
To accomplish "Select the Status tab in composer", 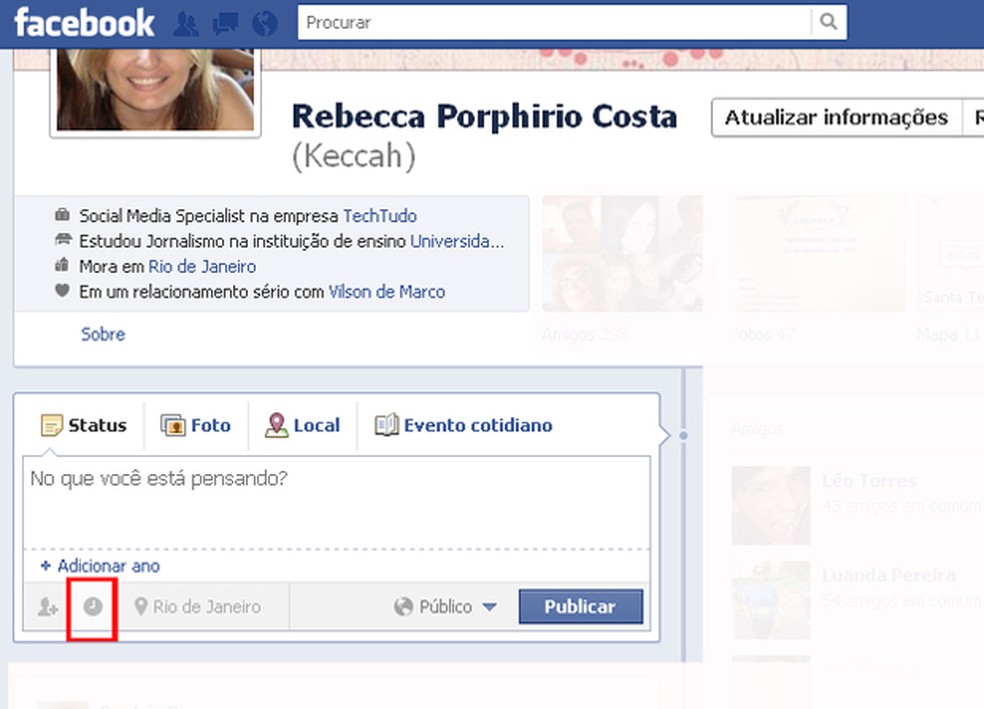I will click(83, 425).
